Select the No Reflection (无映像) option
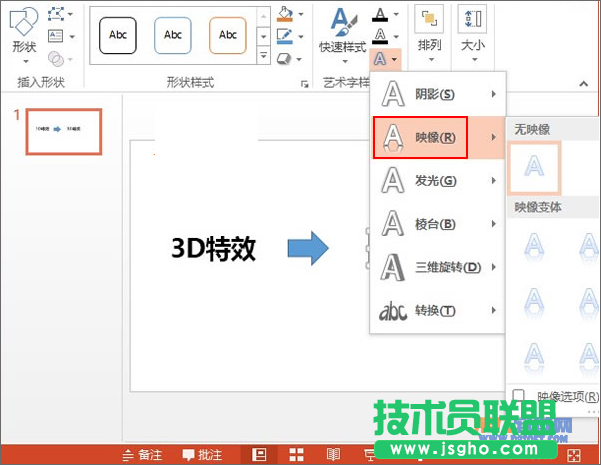601x465 pixels. 534,168
